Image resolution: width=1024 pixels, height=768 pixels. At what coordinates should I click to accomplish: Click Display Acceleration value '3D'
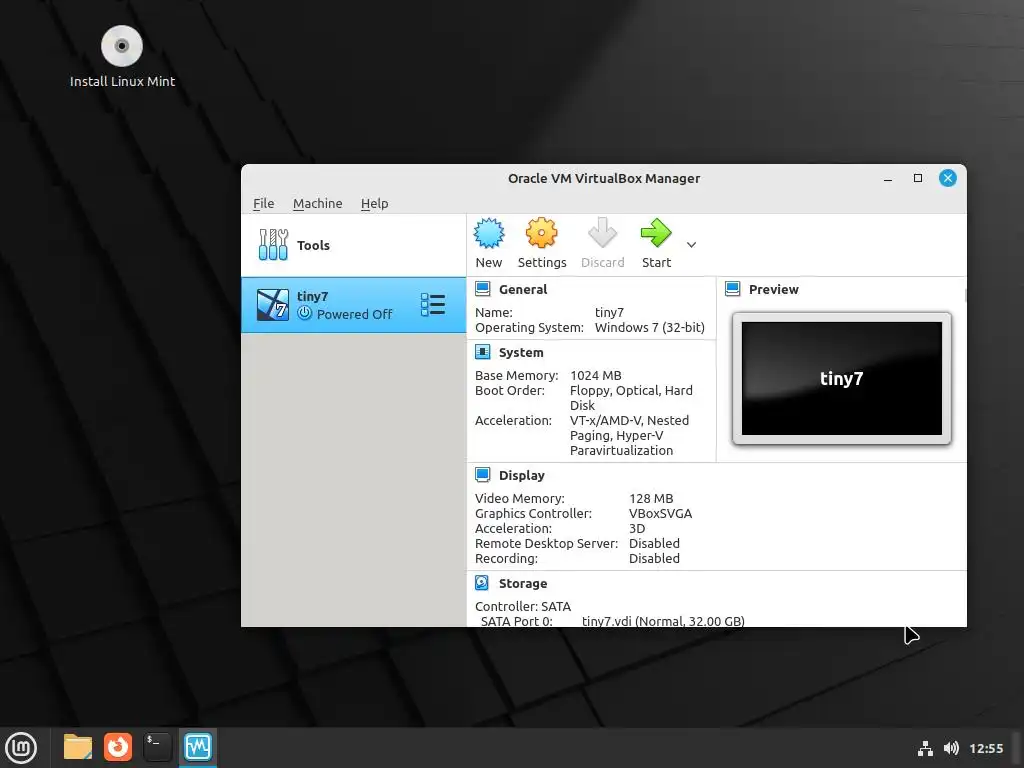point(637,528)
